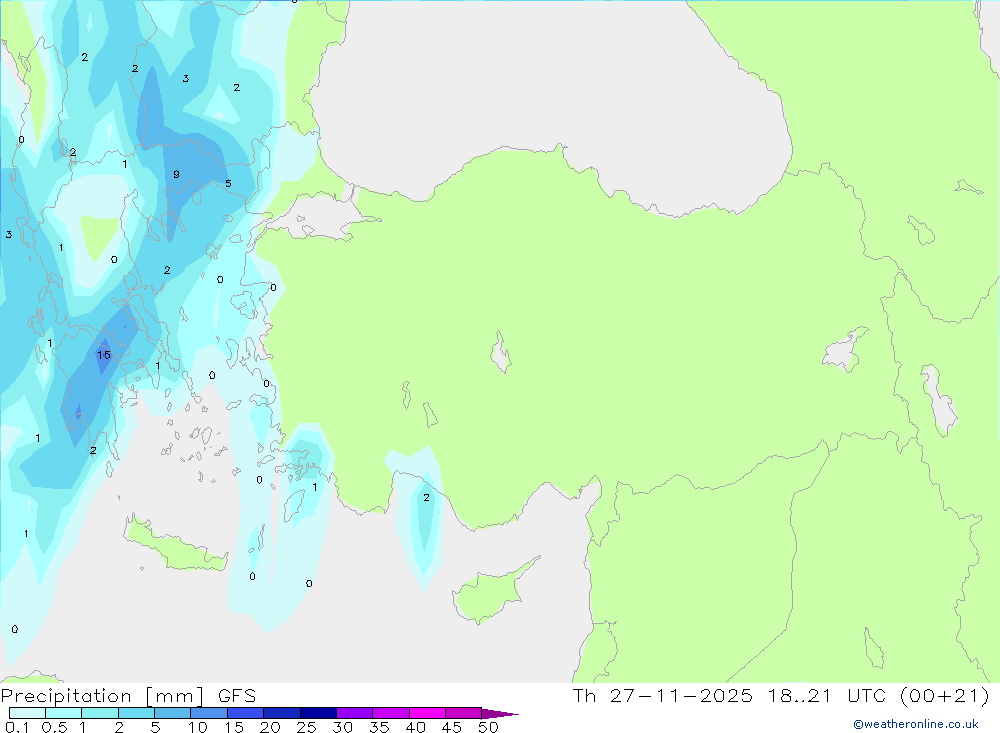This screenshot has height=733, width=1000.
Task: Click the 20–25 mm dark blue swatch
Action: pos(282,713)
